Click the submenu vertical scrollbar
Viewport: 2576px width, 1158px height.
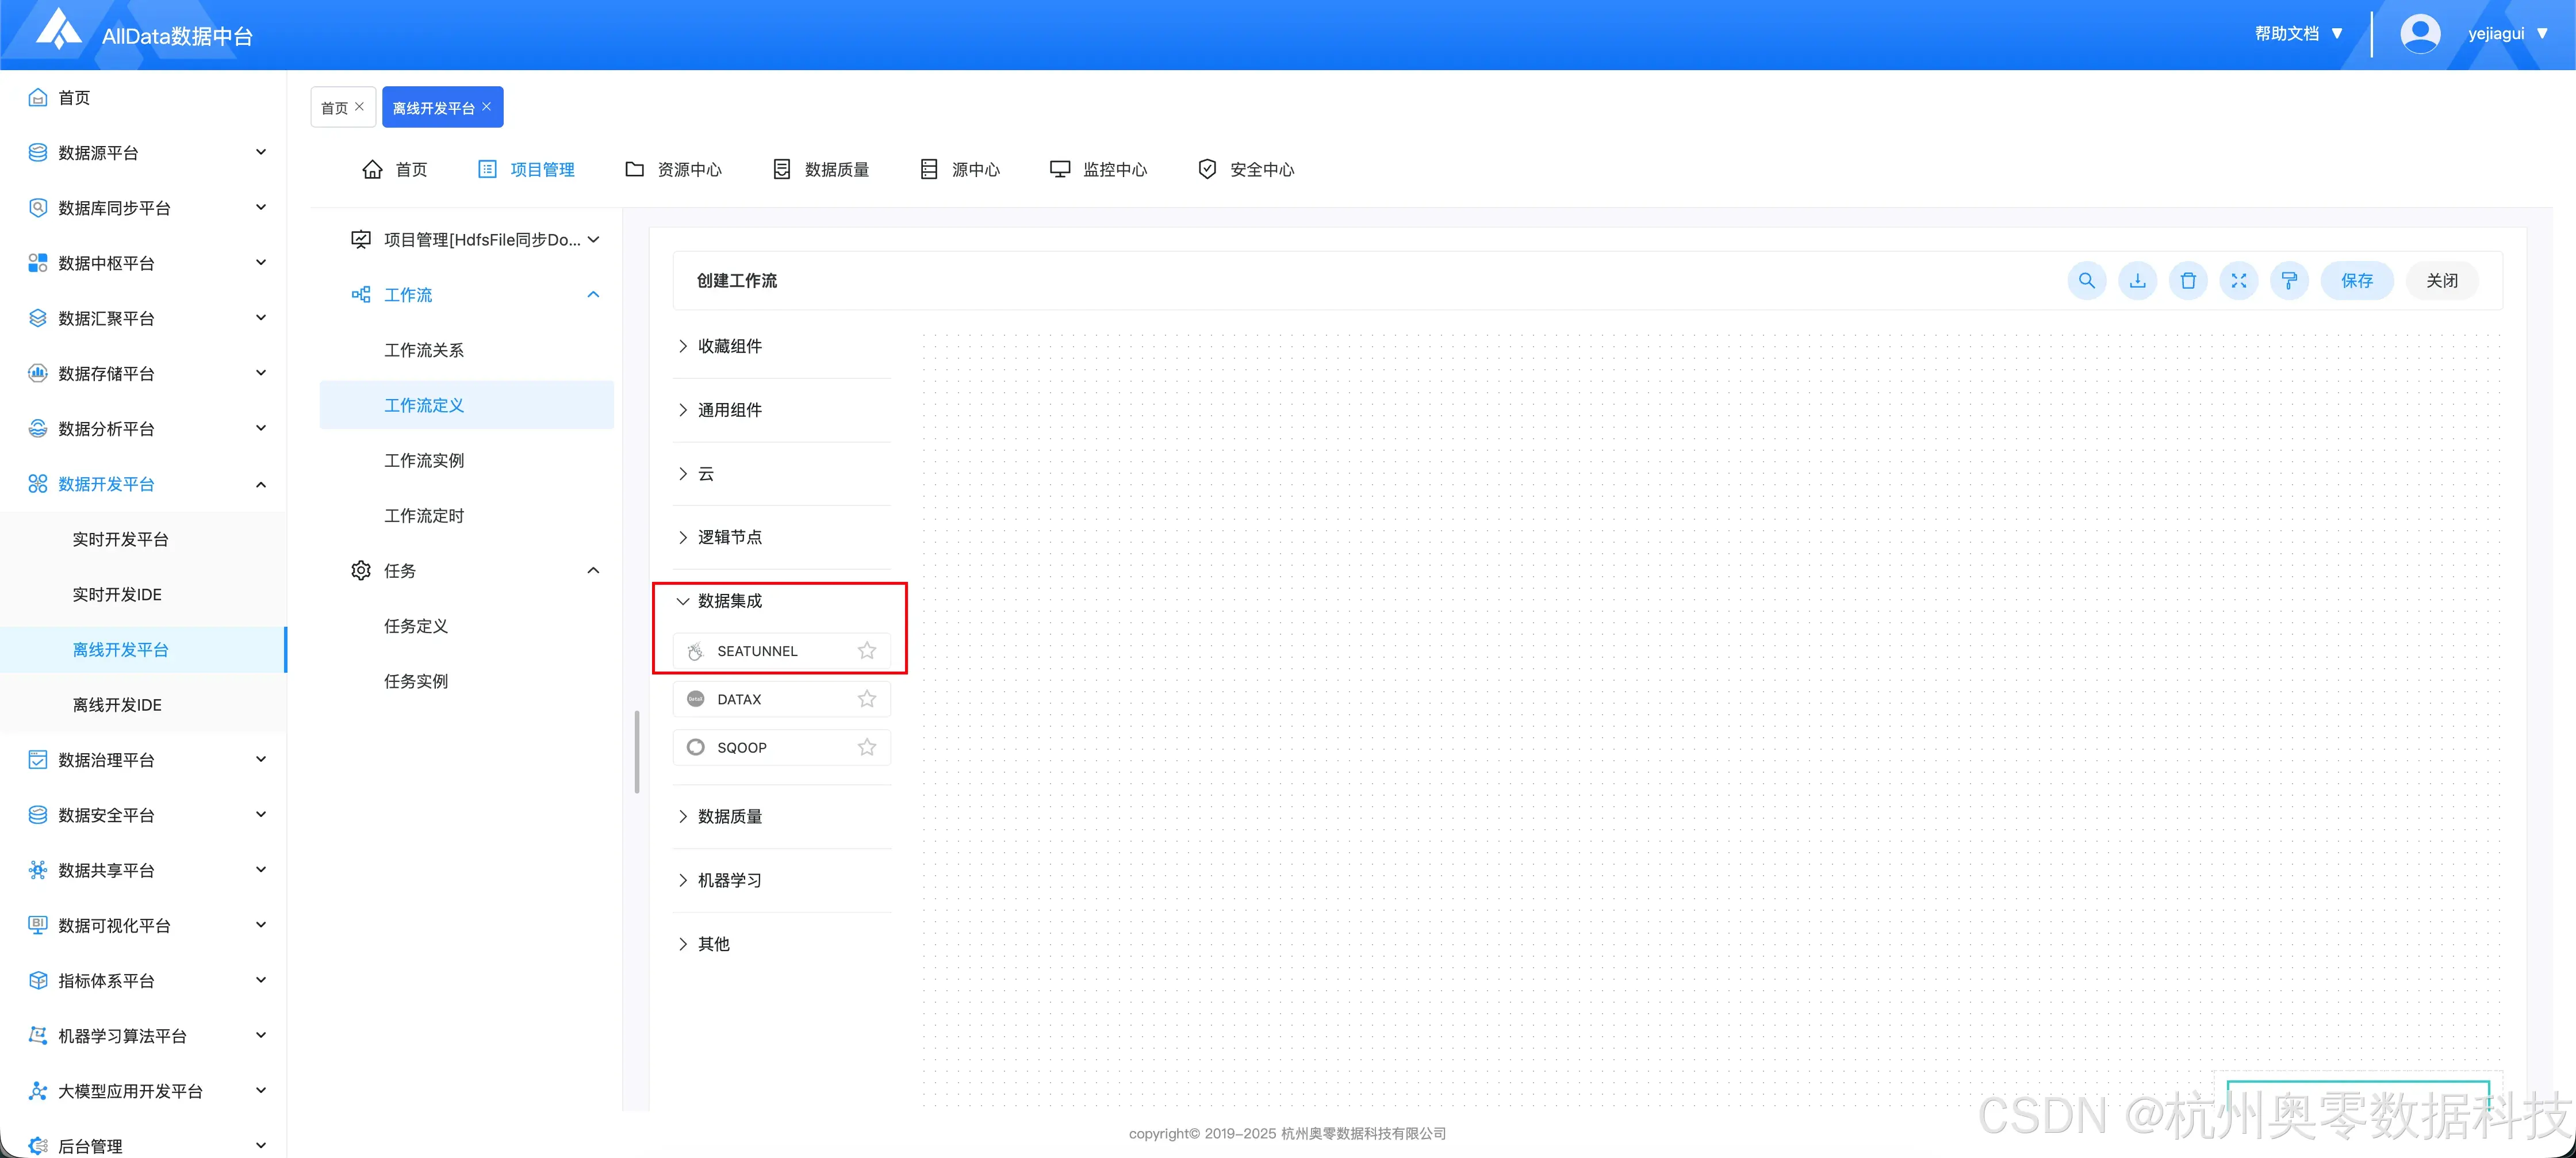point(636,751)
